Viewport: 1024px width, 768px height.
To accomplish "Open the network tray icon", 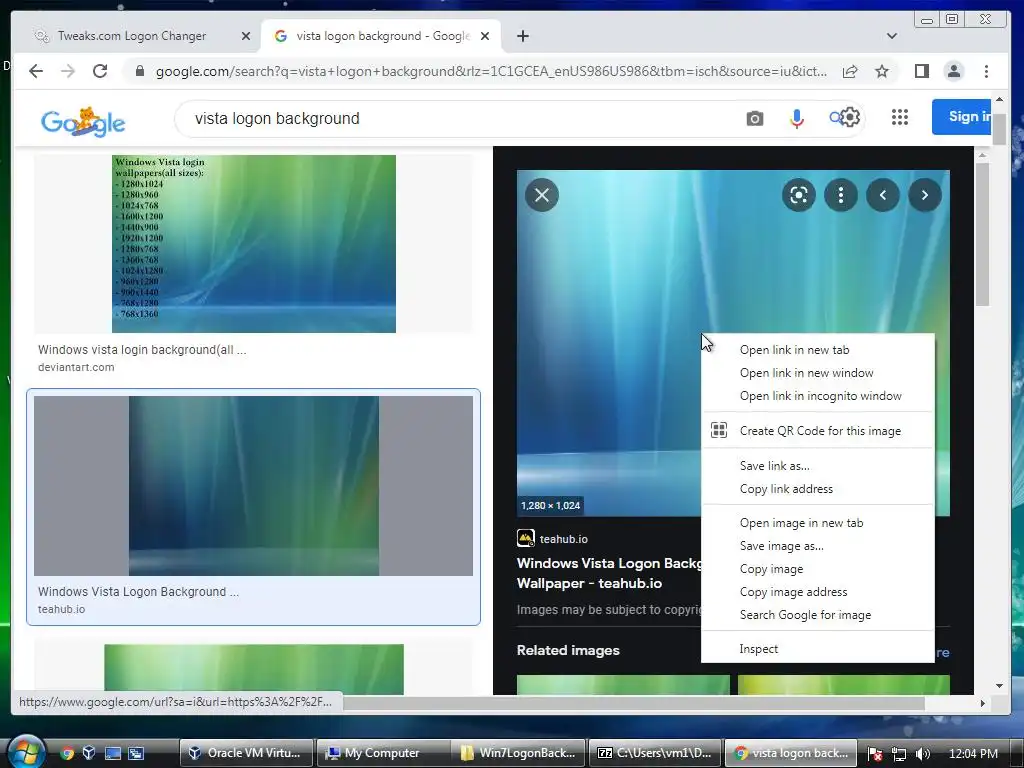I will (899, 754).
